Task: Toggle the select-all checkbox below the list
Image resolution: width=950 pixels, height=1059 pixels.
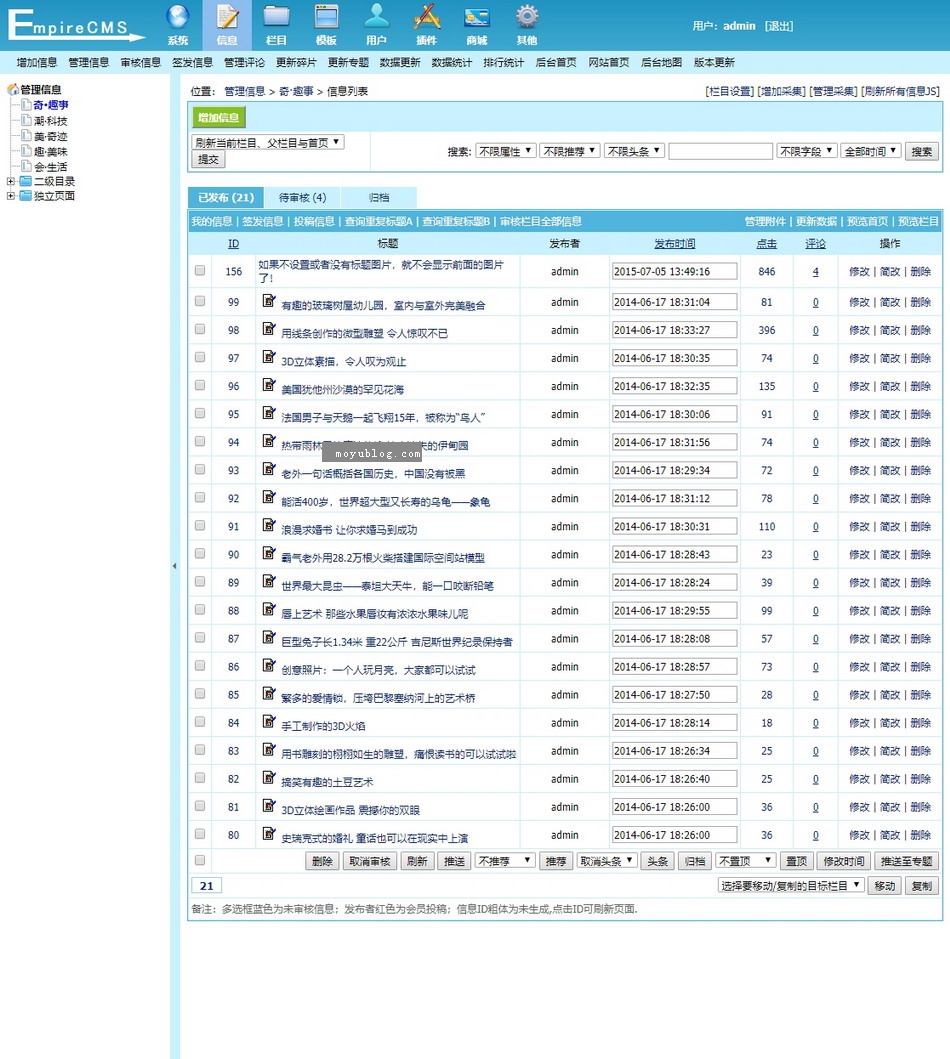Action: (200, 860)
